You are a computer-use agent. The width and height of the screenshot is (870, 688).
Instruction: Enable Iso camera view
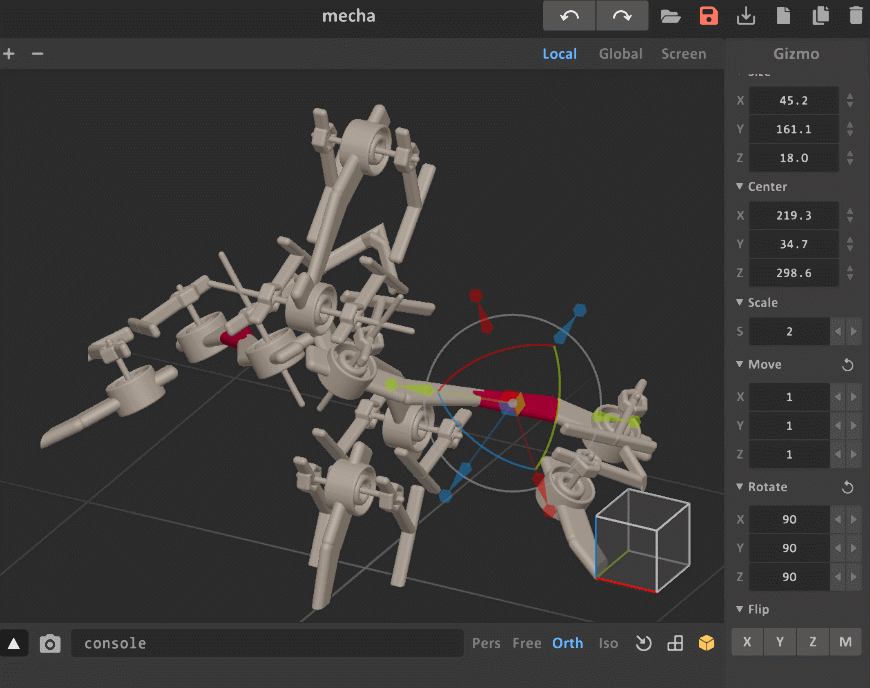608,643
